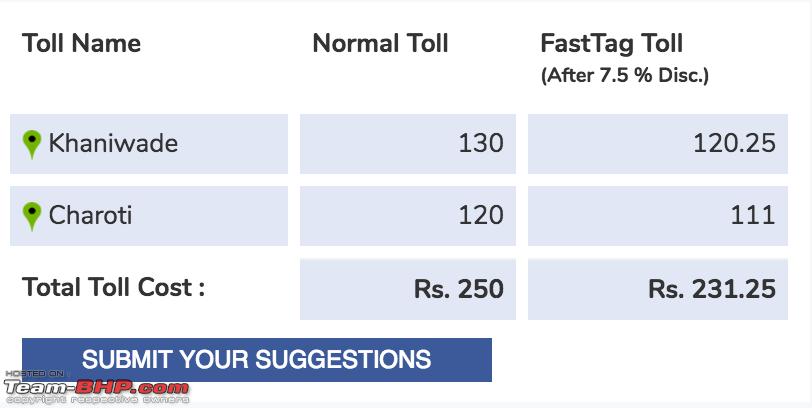Select Charoti FastTag toll value 111
Image resolution: width=812 pixels, height=408 pixels.
point(753,215)
